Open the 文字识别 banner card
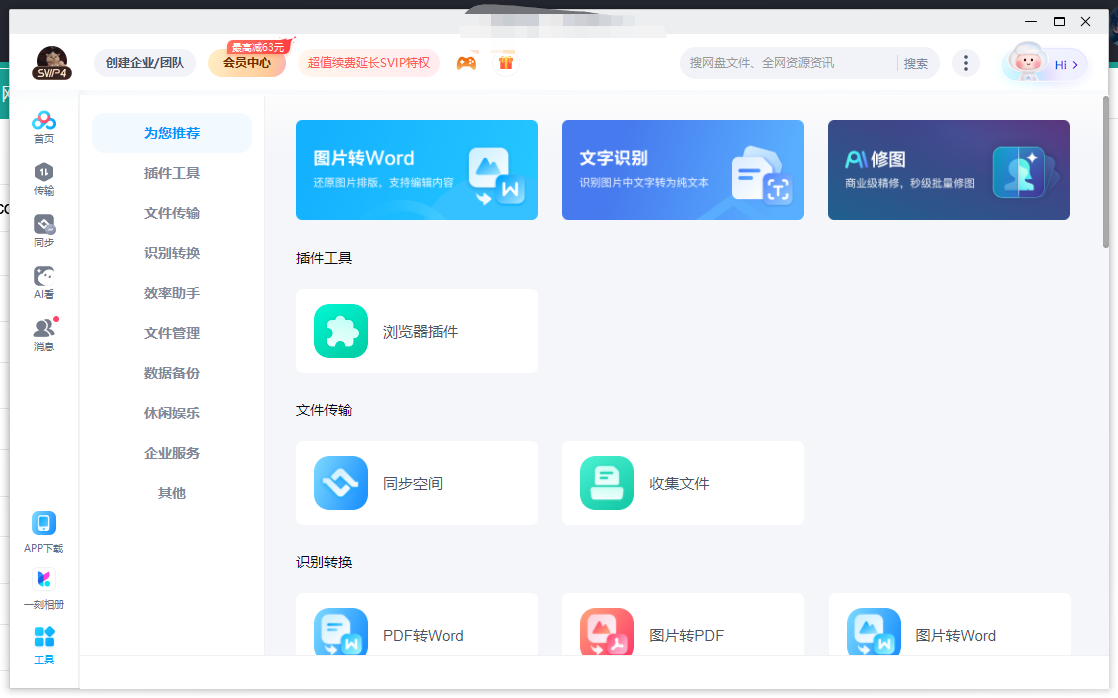 [682, 170]
